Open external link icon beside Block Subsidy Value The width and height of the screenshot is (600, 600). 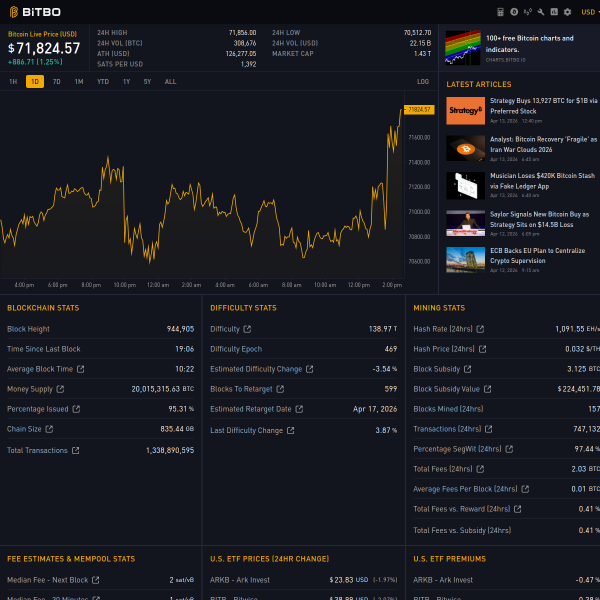tap(487, 389)
